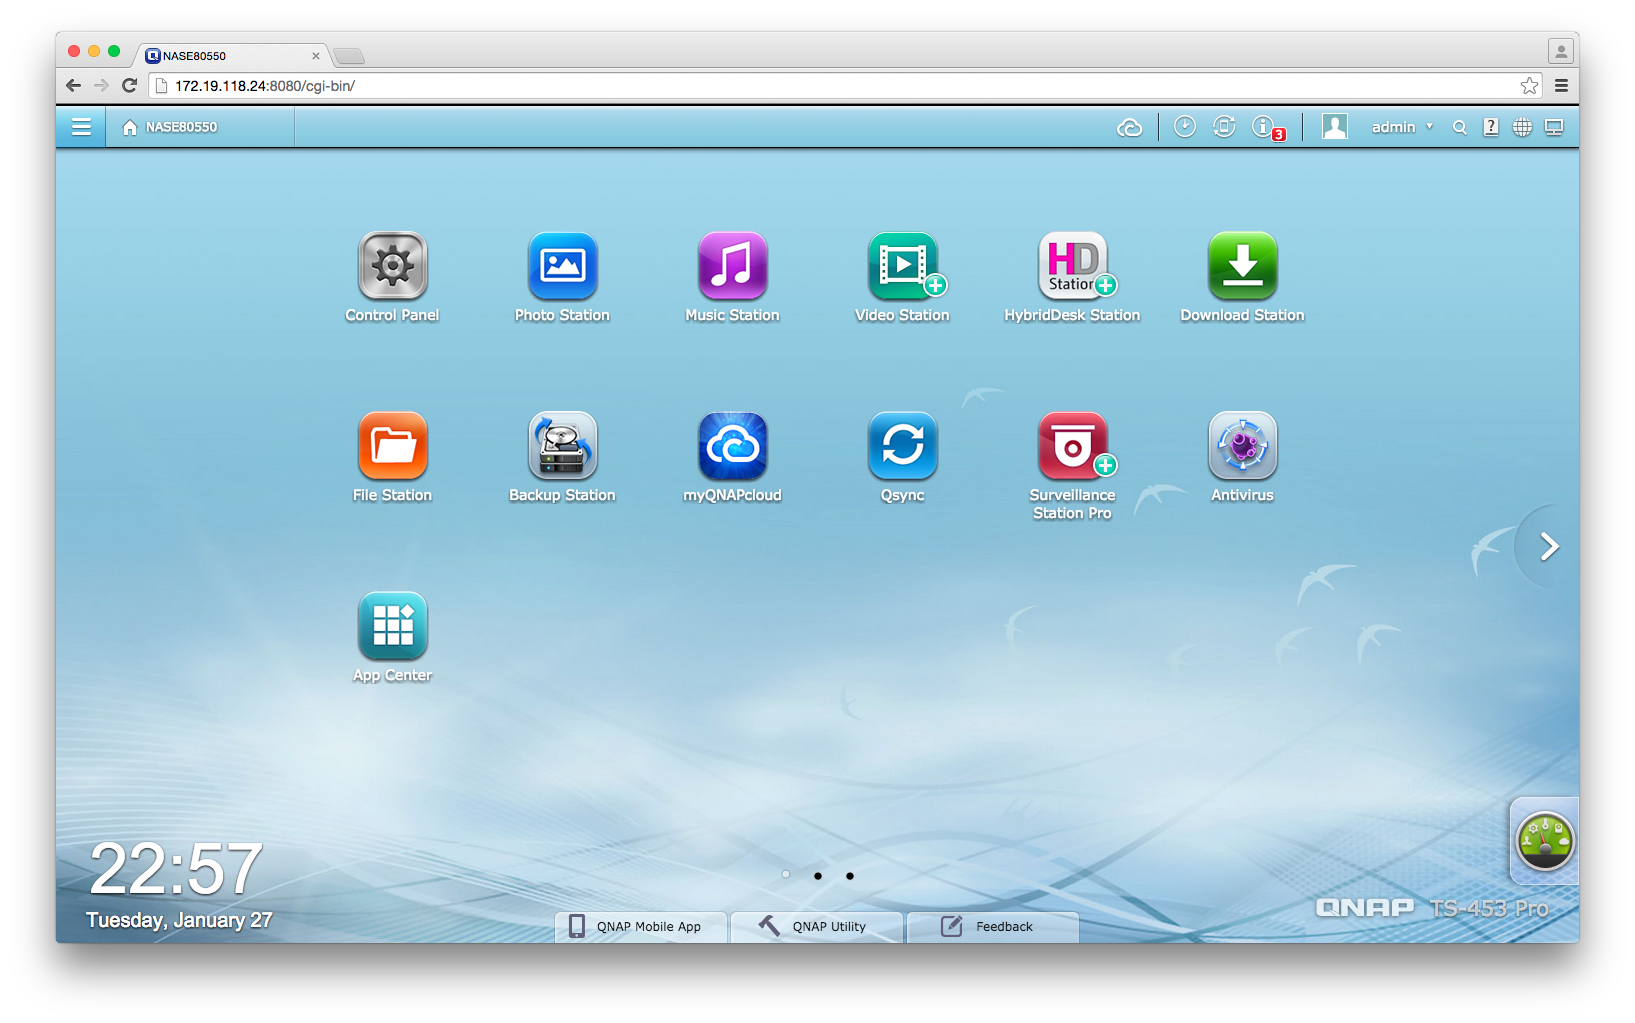Open the main hamburger menu

(81, 127)
